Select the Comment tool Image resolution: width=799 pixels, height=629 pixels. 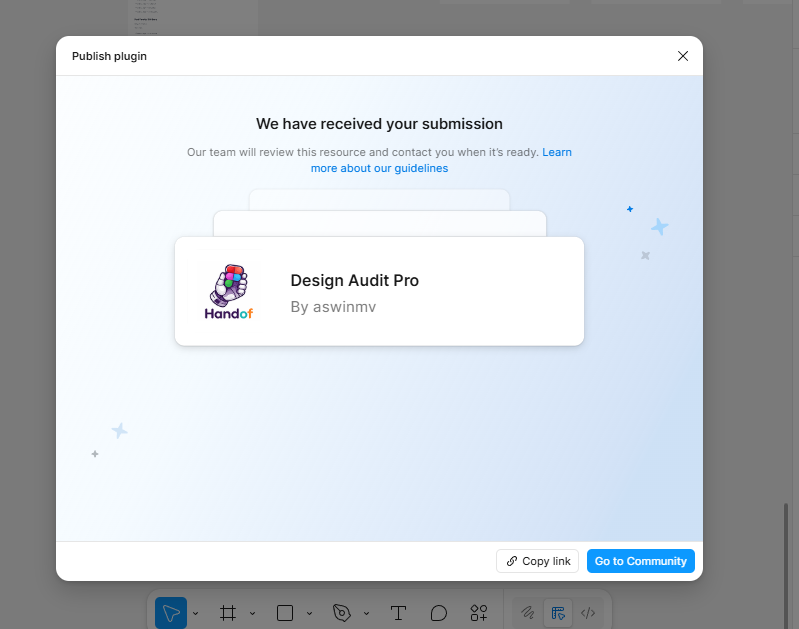coord(438,613)
